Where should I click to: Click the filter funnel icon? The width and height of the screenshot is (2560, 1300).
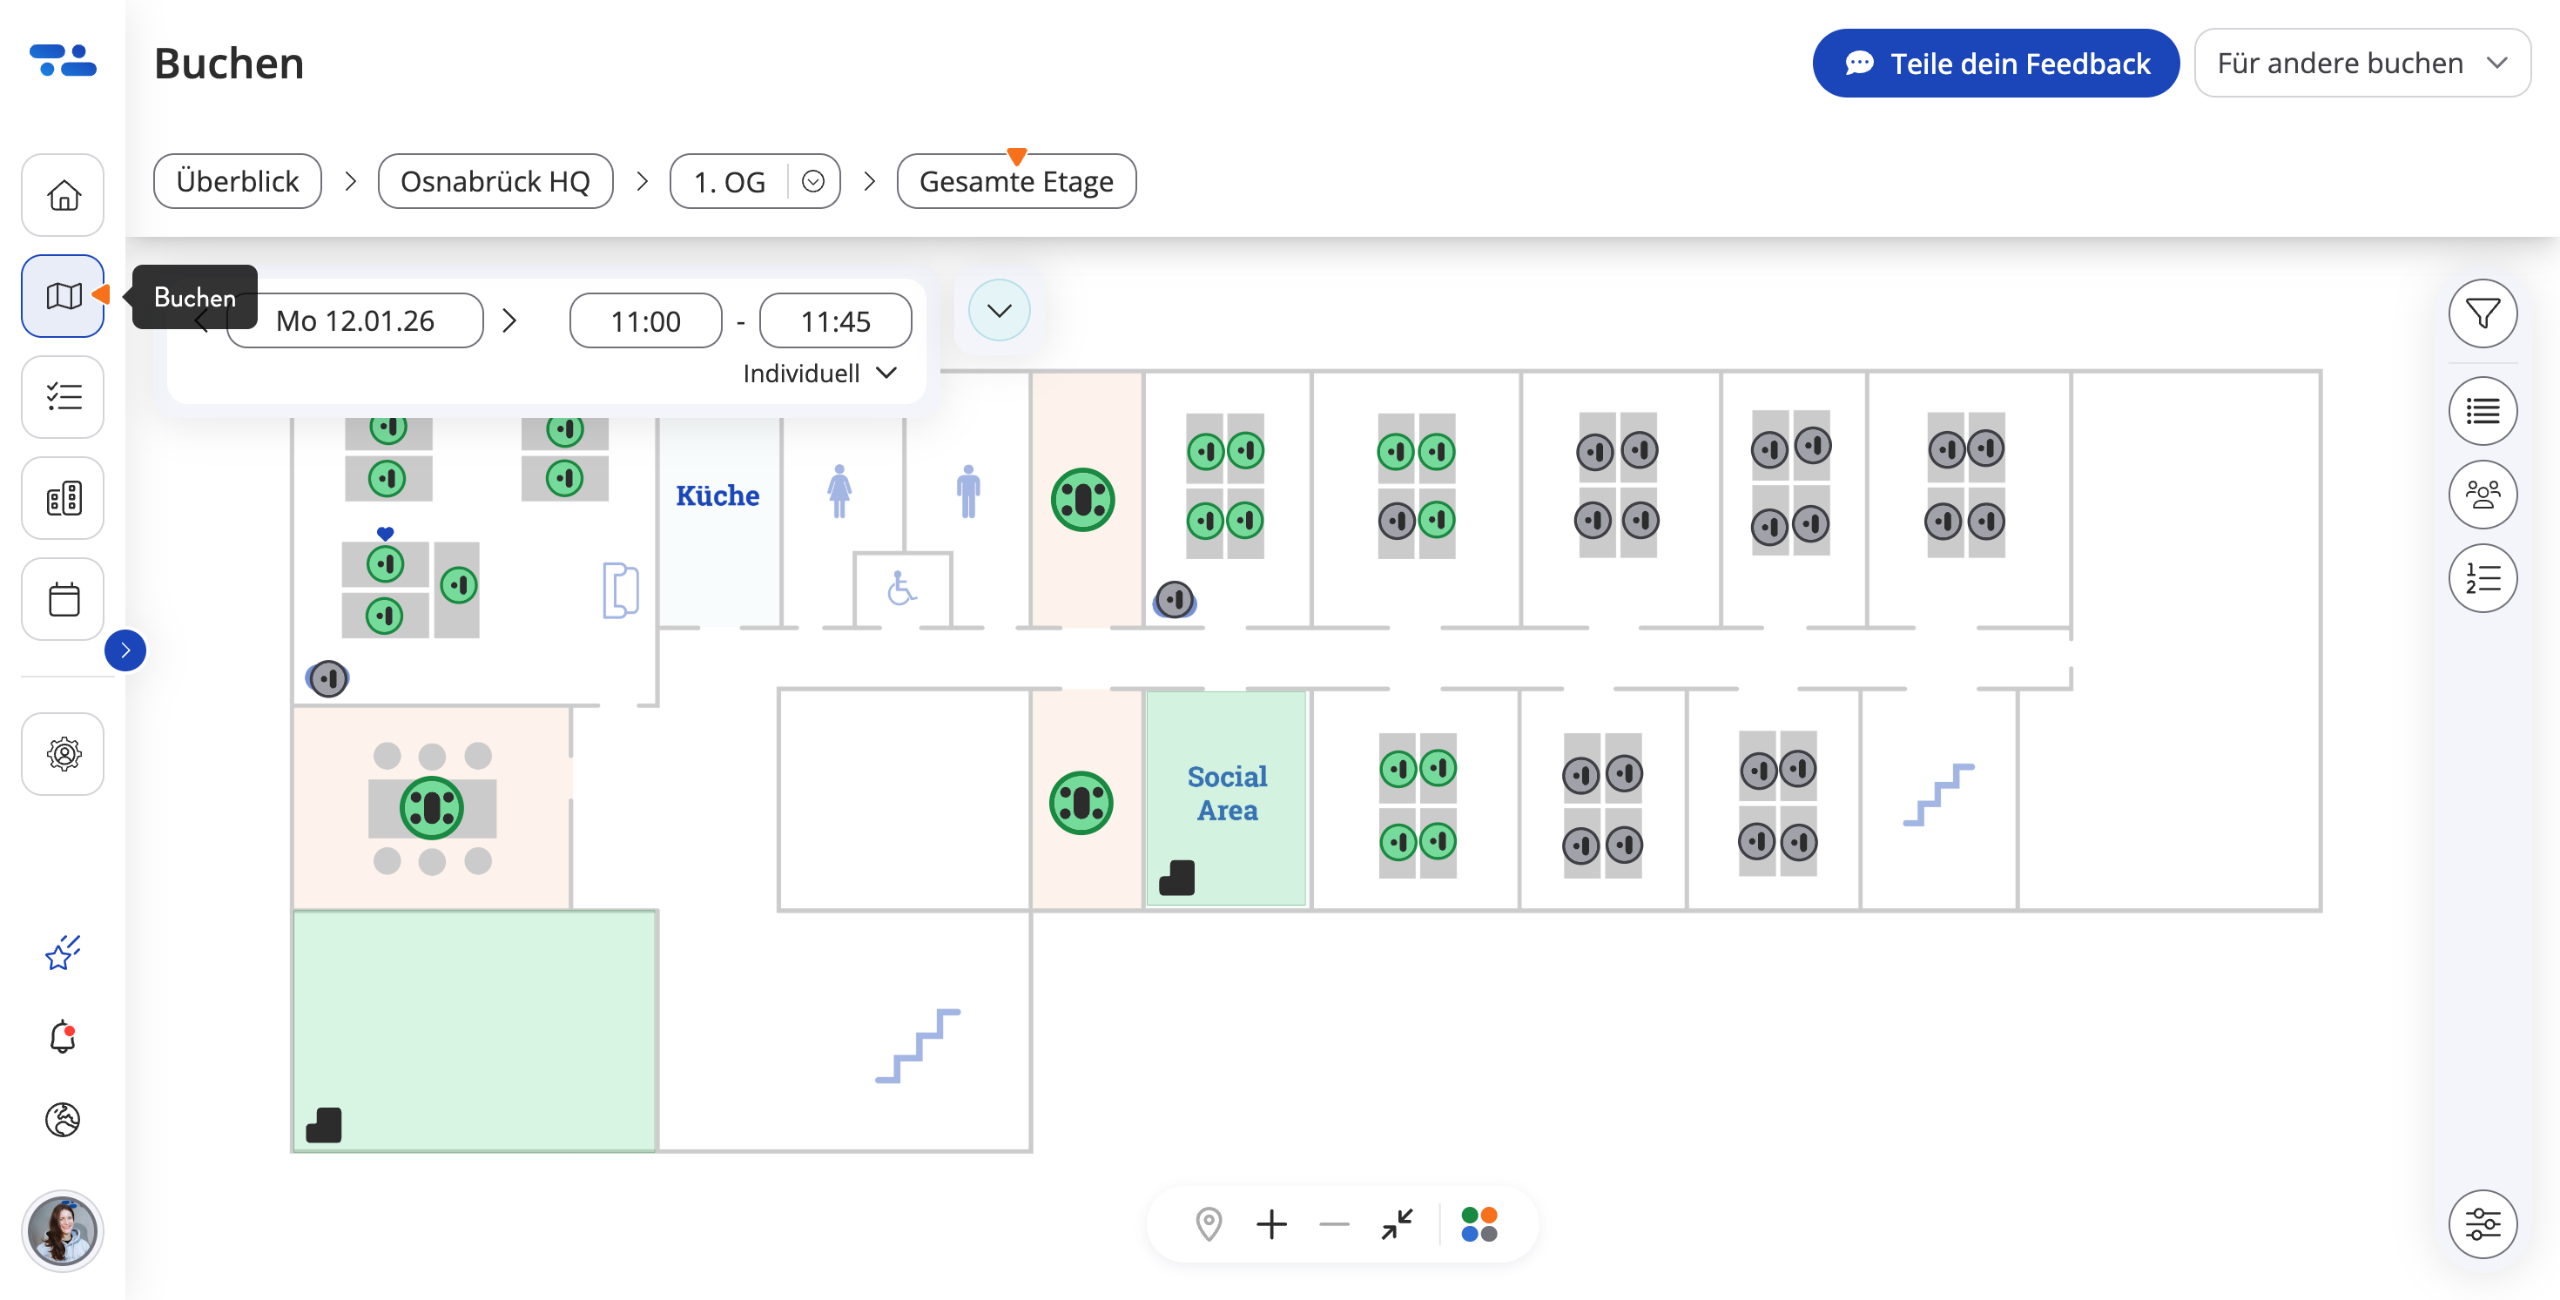point(2482,314)
